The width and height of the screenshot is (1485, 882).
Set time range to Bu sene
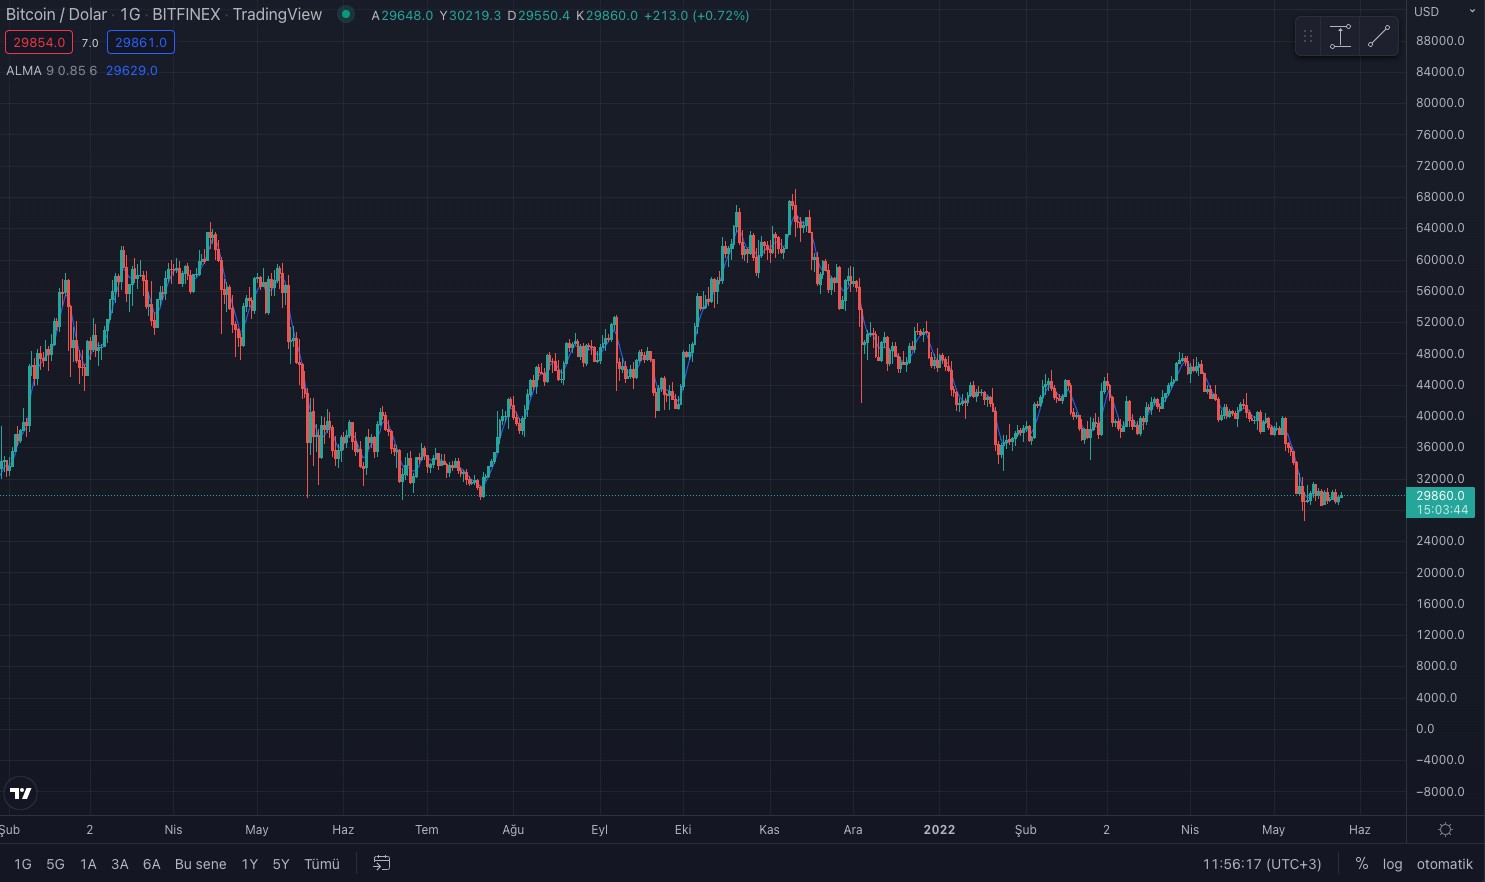click(x=201, y=864)
